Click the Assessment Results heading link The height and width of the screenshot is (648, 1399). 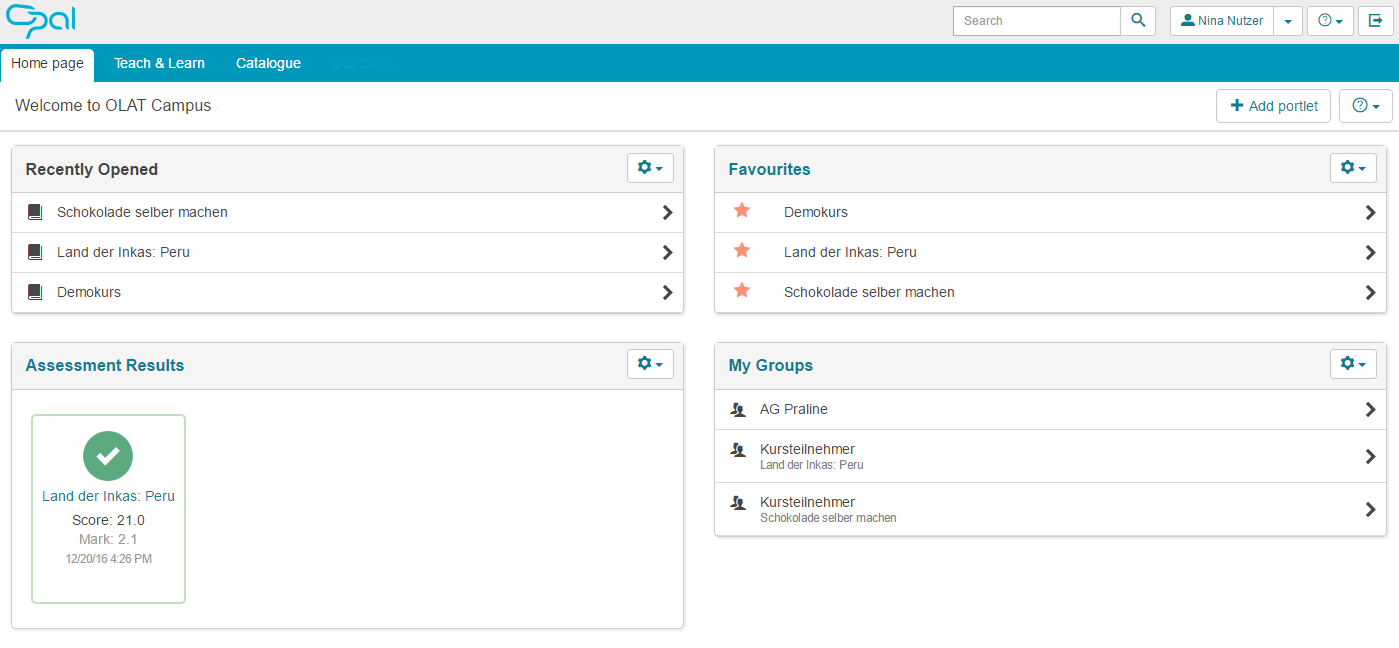[105, 365]
